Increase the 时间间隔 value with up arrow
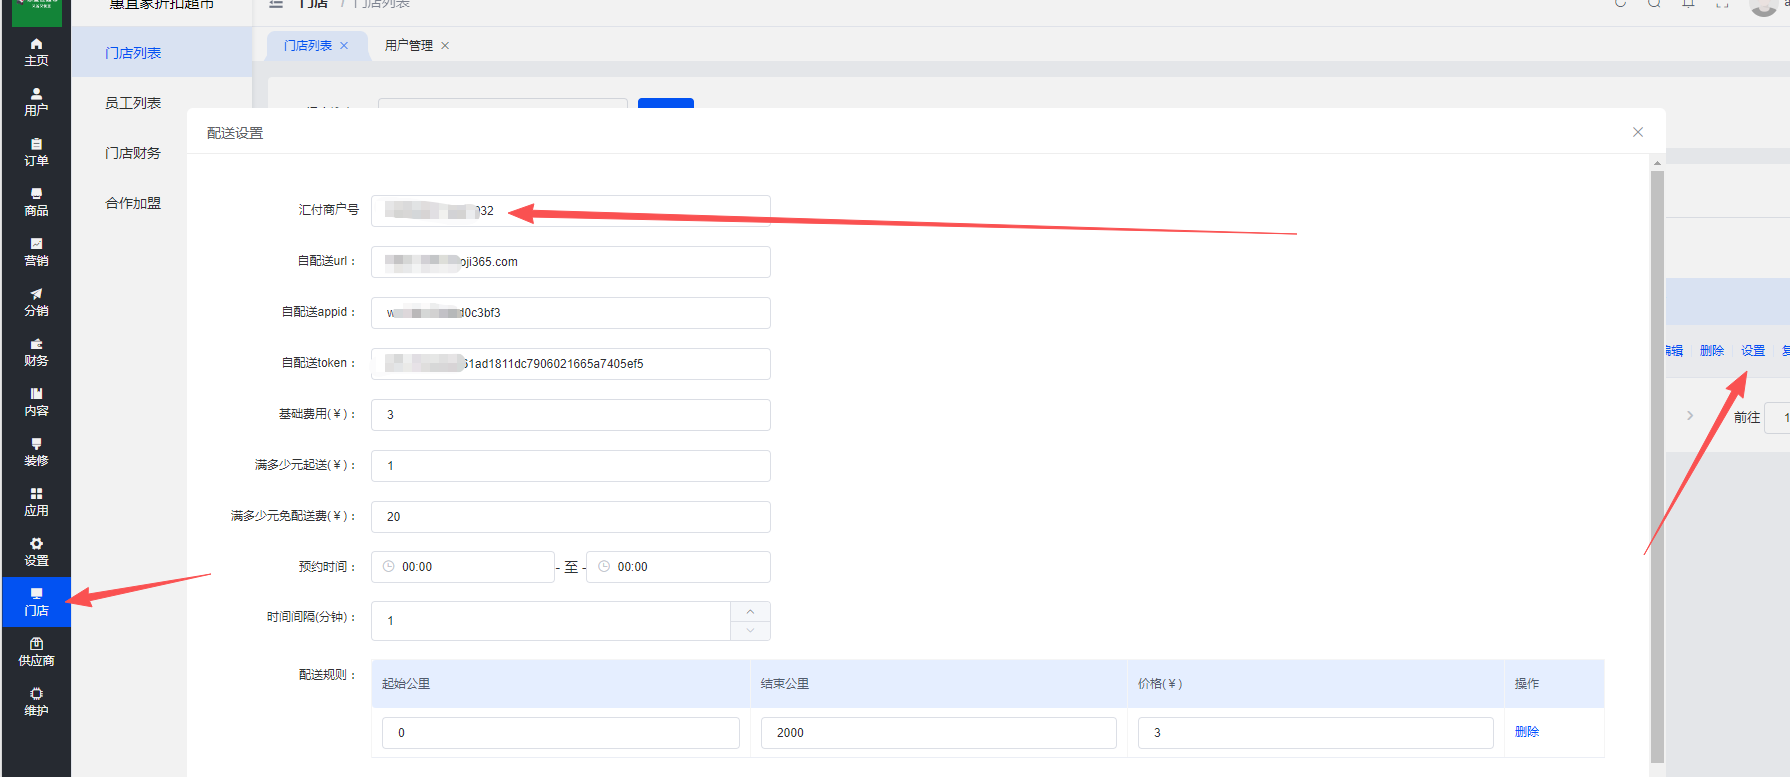The width and height of the screenshot is (1790, 777). click(x=750, y=611)
